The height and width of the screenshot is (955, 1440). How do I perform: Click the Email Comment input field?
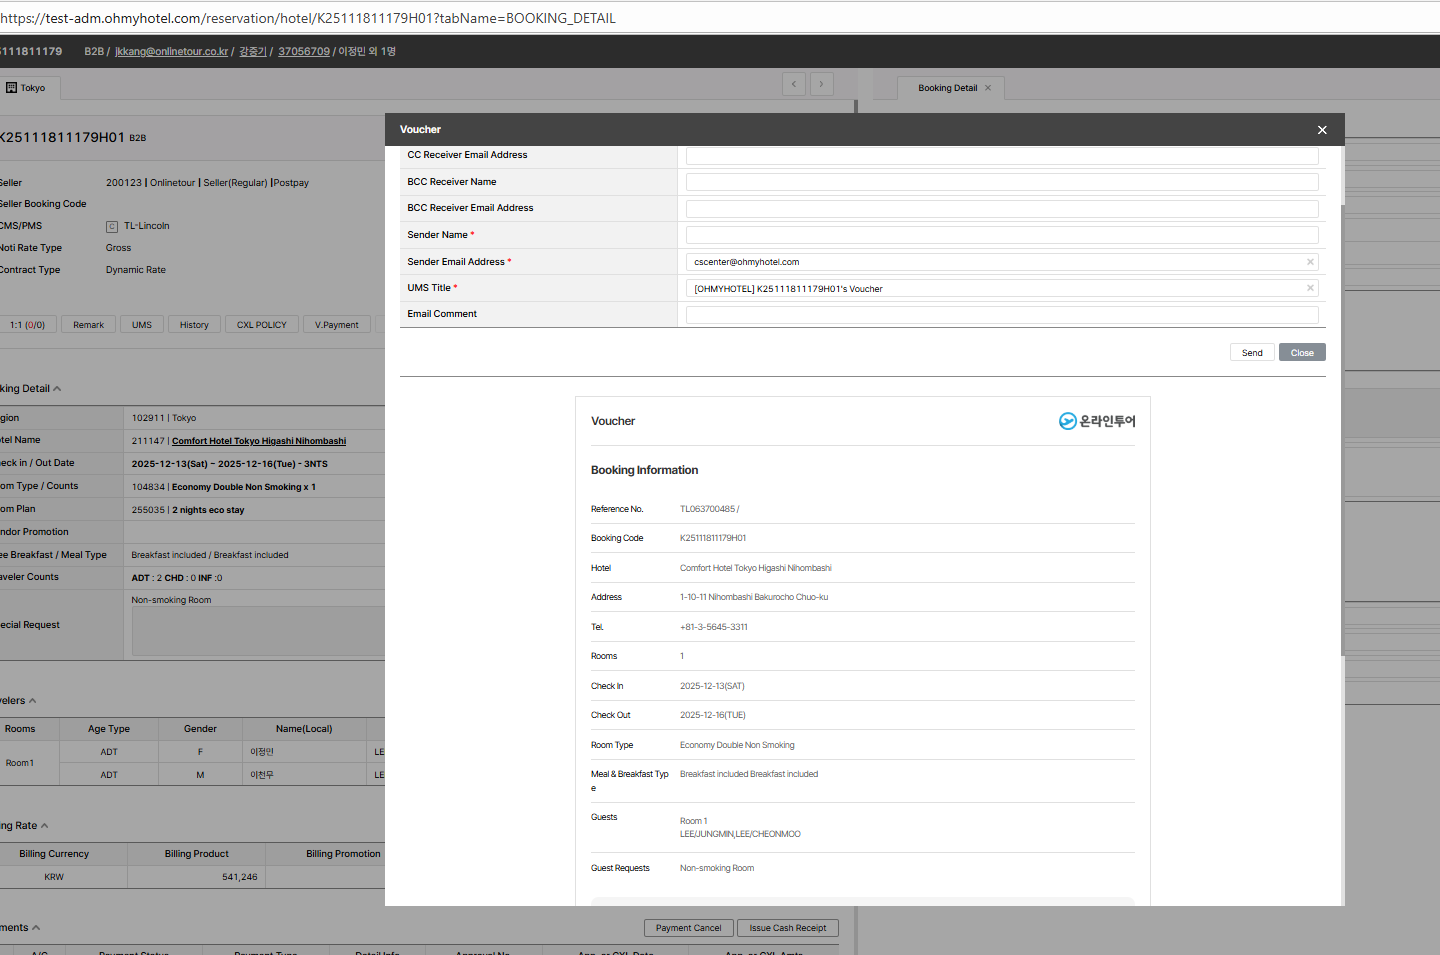tap(1001, 315)
